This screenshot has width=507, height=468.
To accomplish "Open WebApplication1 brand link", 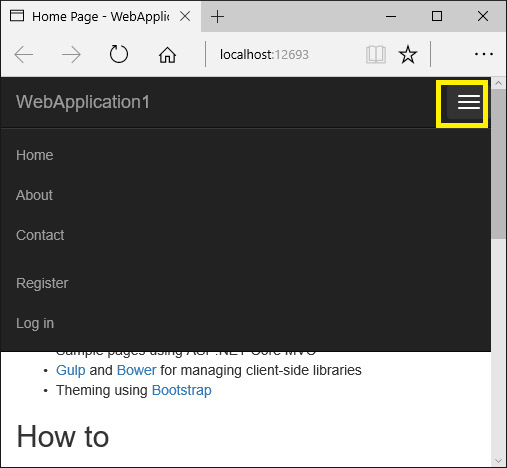I will 83,102.
